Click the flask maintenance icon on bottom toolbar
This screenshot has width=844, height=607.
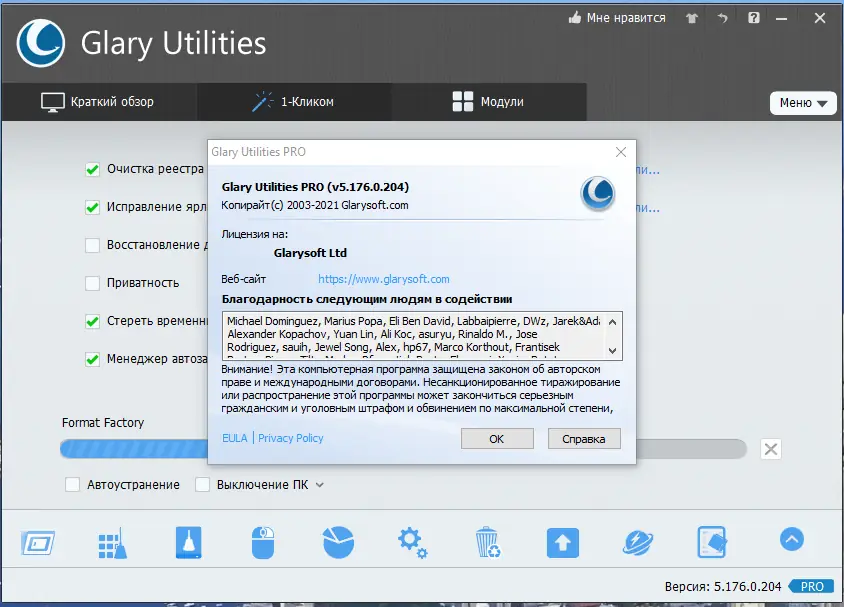point(187,540)
